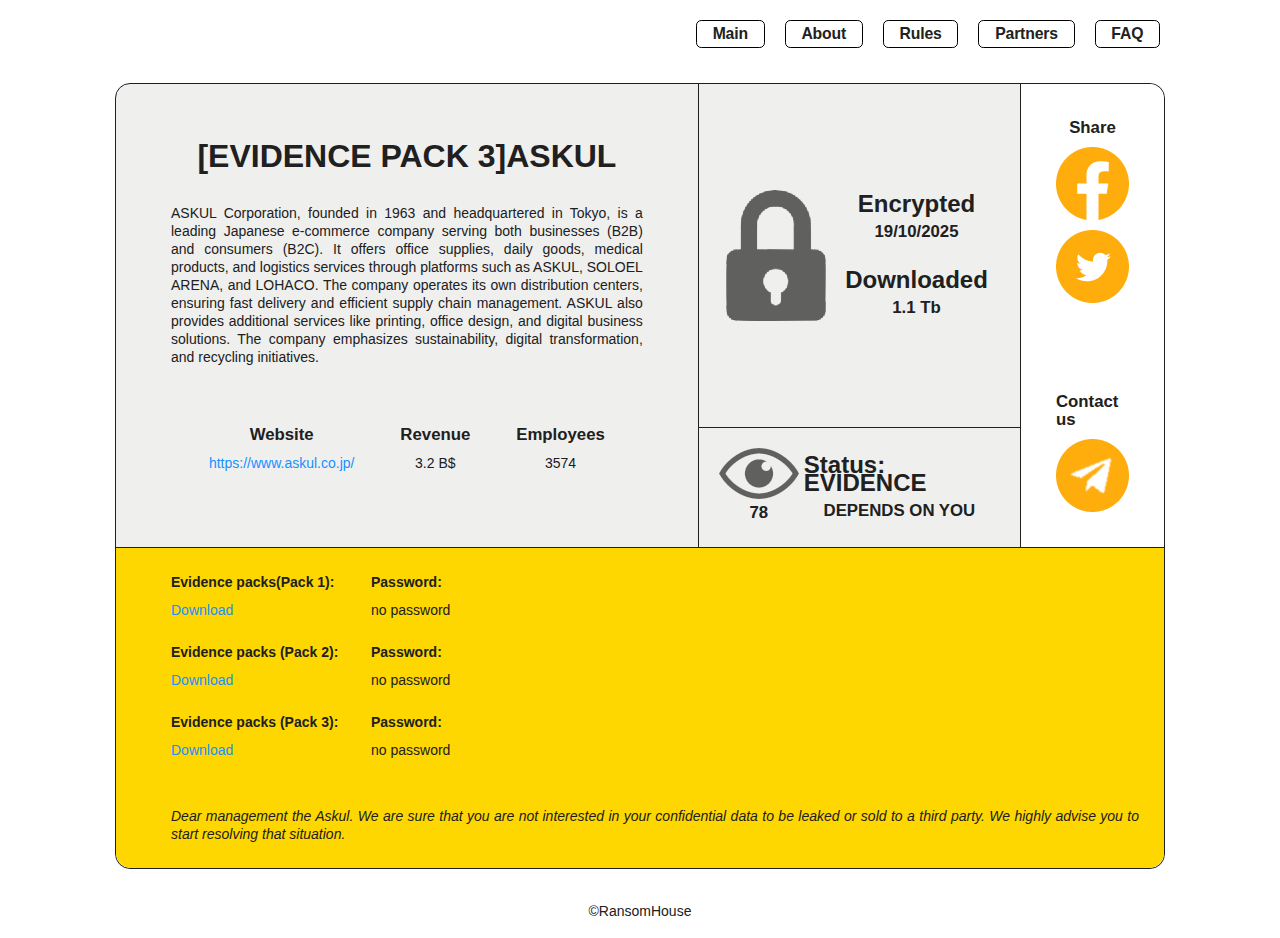Click the RansomHouse footer text

(x=640, y=911)
